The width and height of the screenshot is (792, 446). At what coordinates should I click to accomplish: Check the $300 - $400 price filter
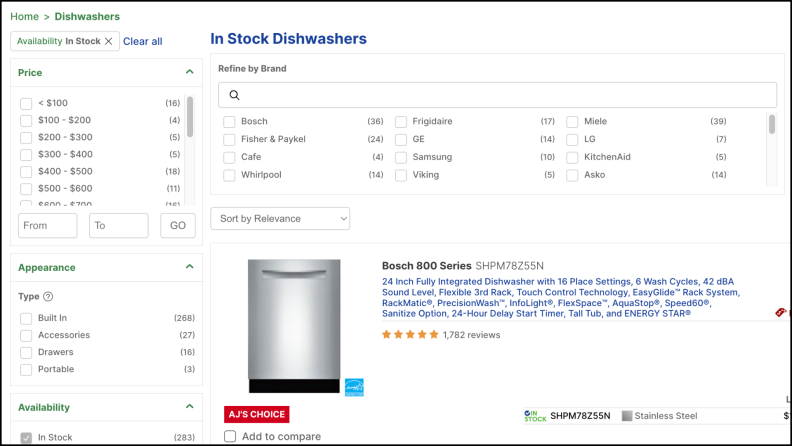pos(26,155)
